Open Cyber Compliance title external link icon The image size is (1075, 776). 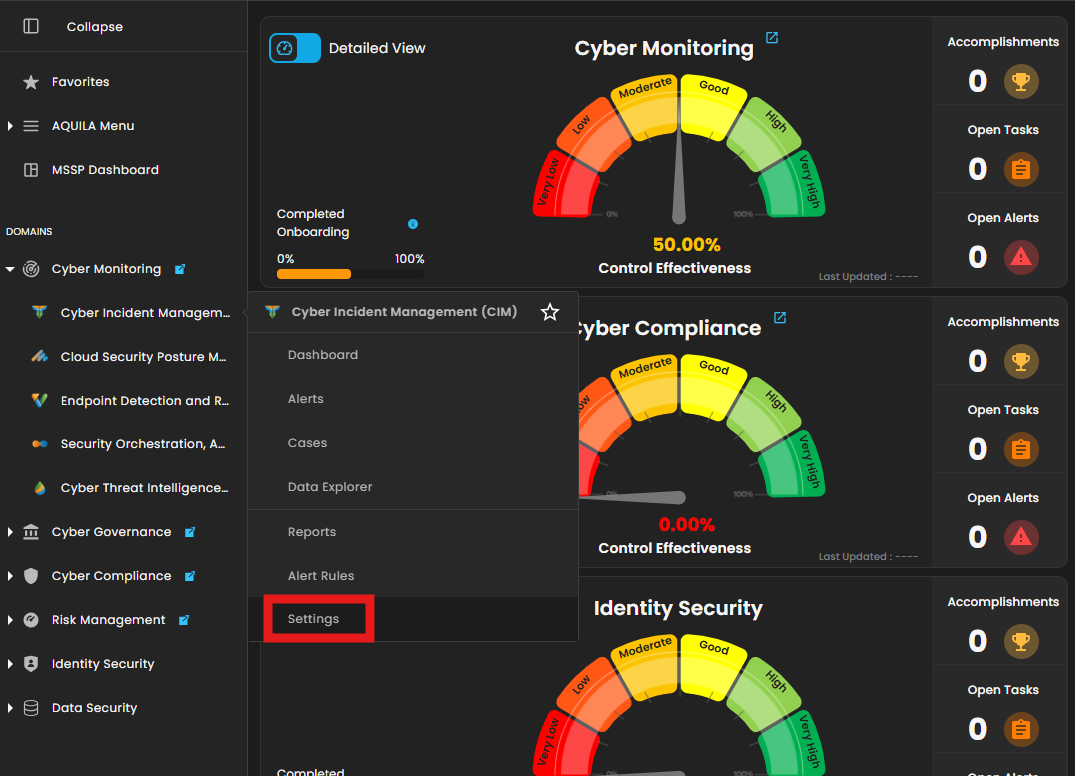tap(780, 318)
